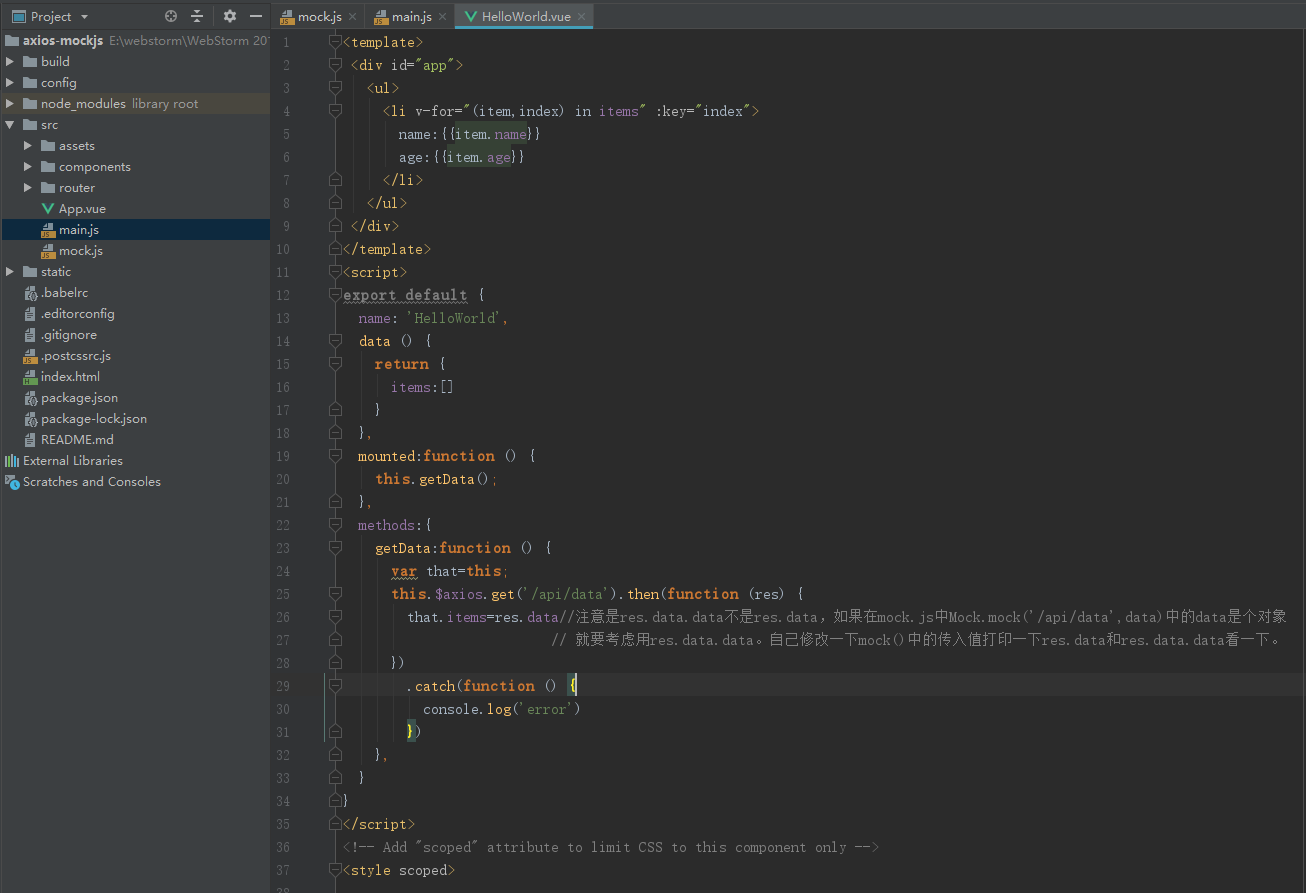Switch to the main.js tab
1306x893 pixels.
[411, 17]
